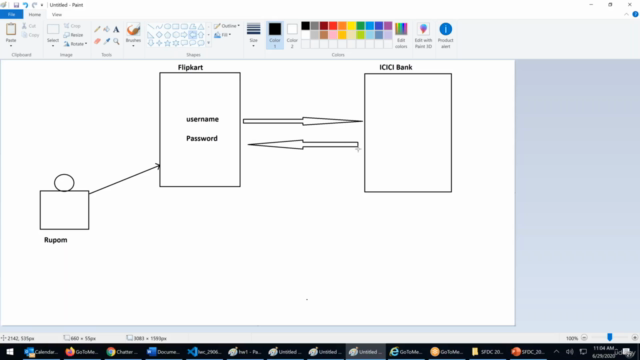Image resolution: width=640 pixels, height=360 pixels.
Task: Choose the Triangle shape in gallery
Action: pyautogui.click(x=201, y=27)
